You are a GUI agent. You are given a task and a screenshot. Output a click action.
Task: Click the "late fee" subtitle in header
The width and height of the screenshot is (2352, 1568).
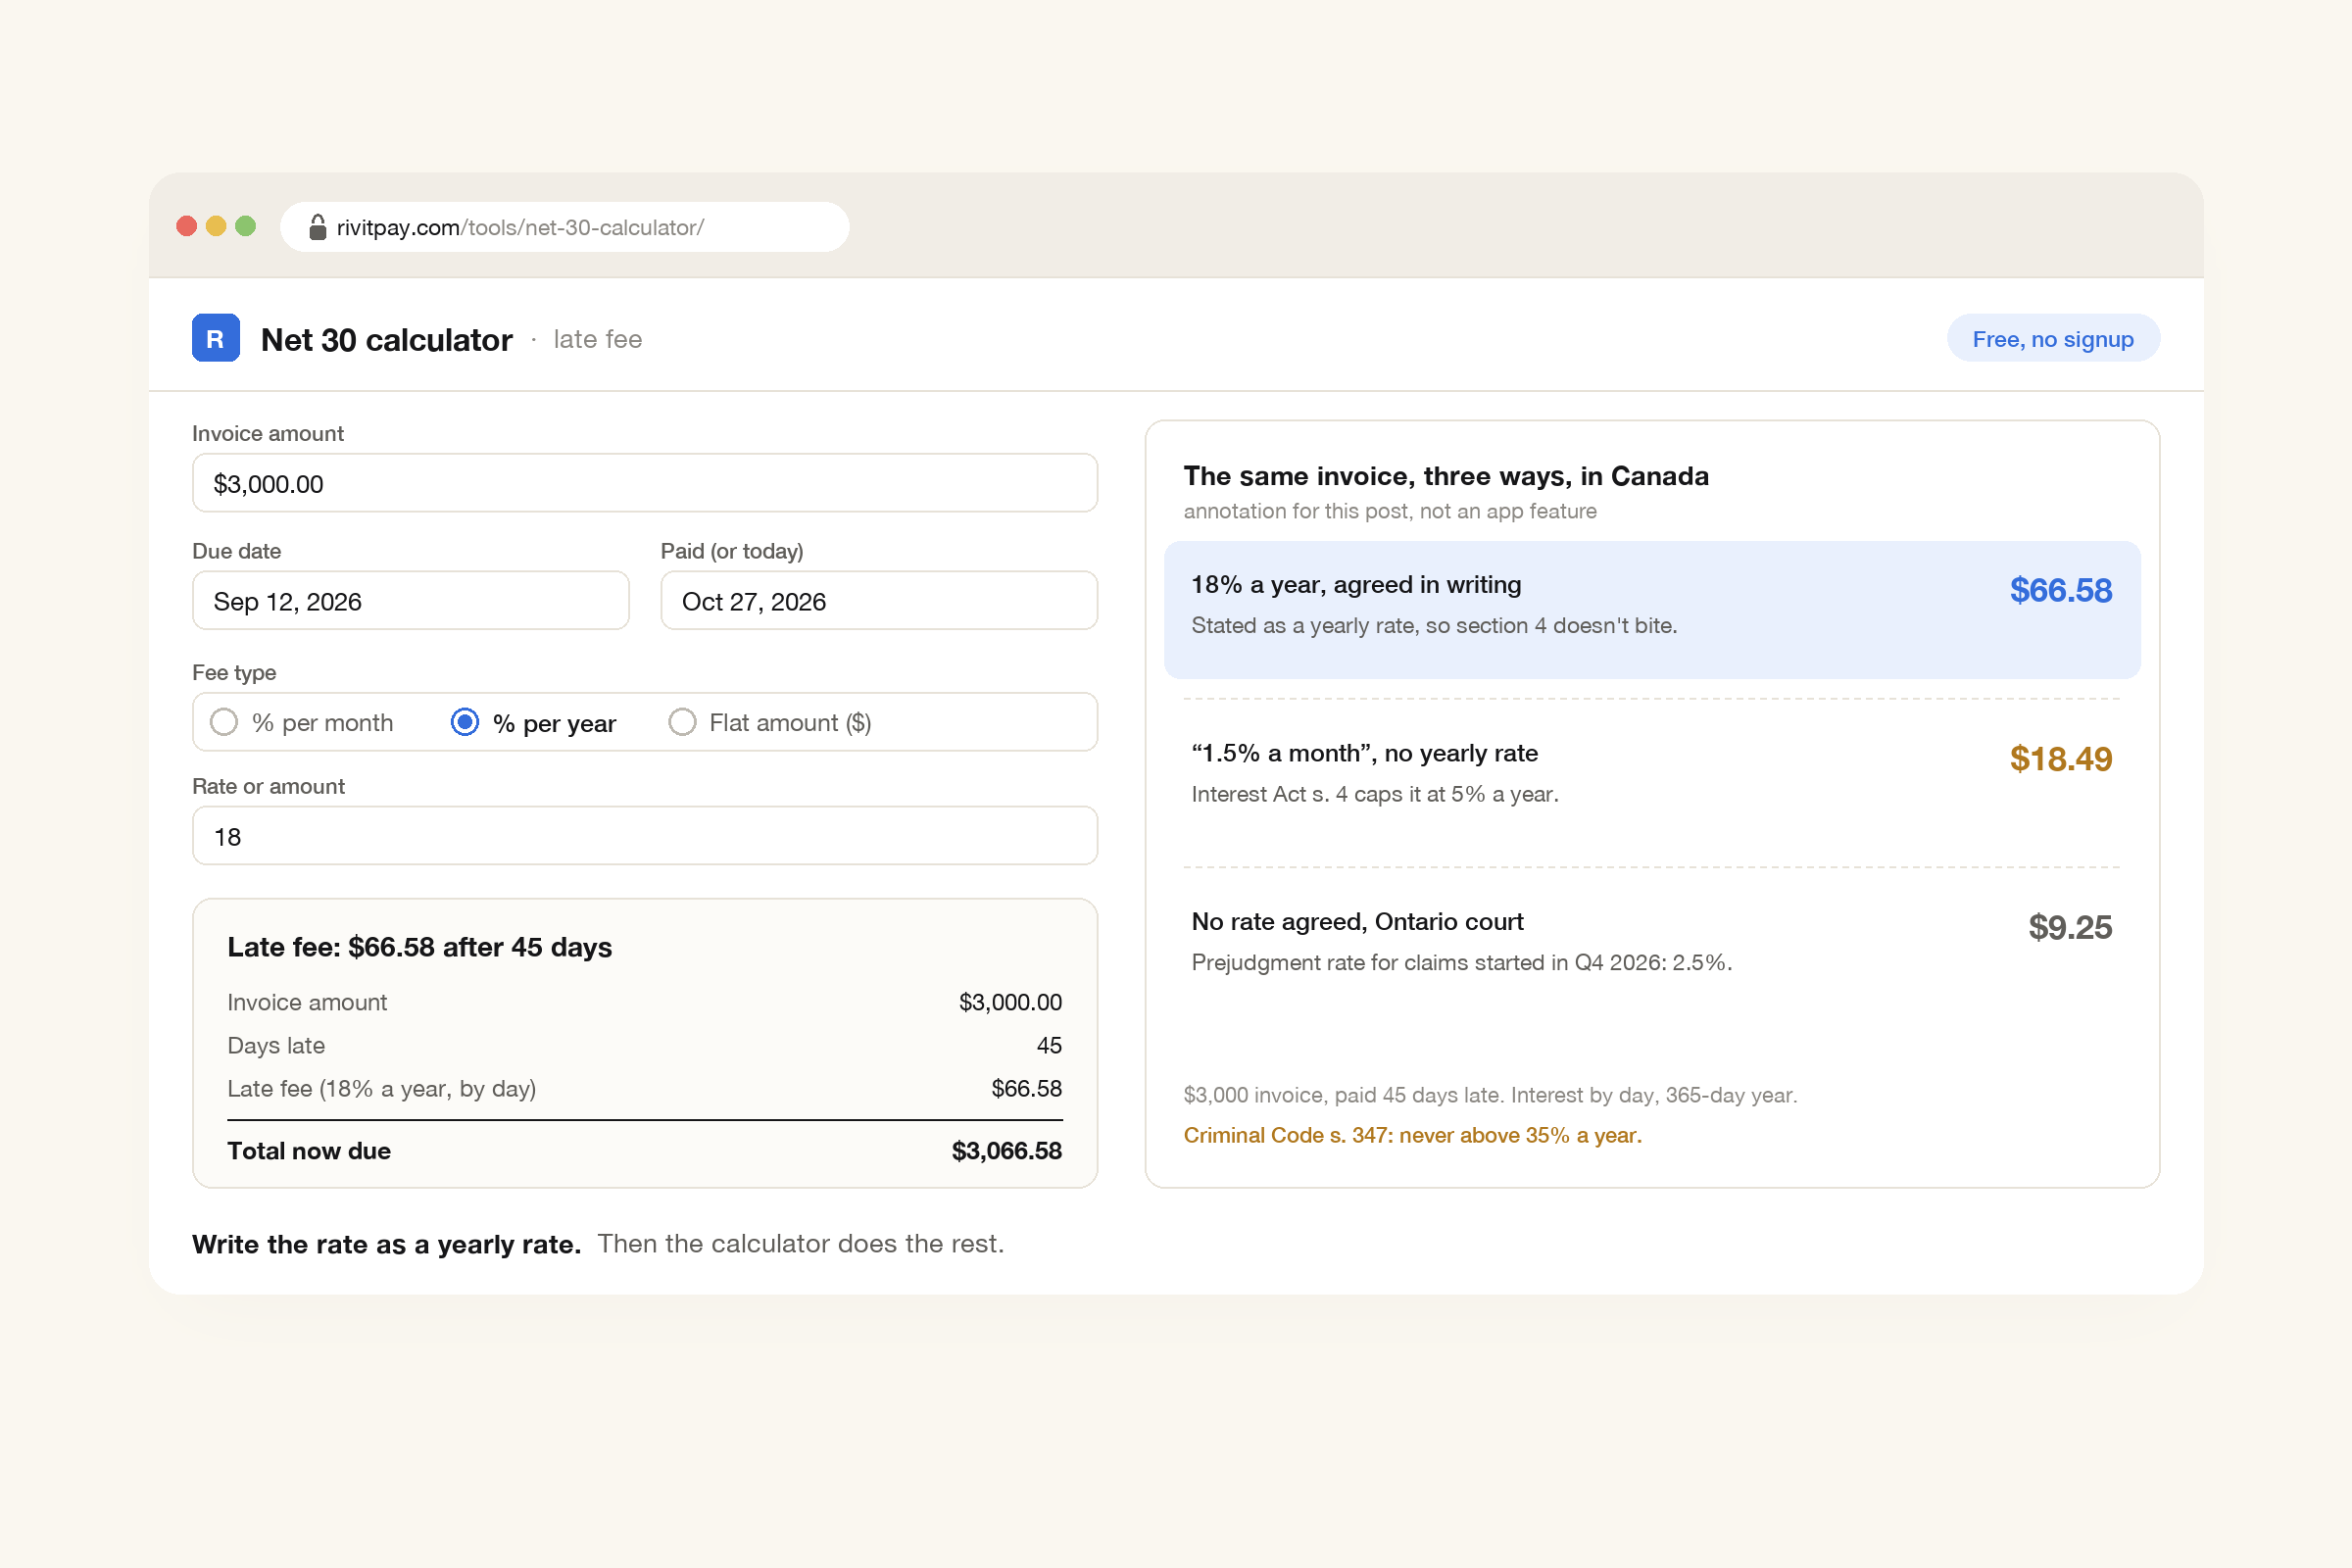[597, 339]
